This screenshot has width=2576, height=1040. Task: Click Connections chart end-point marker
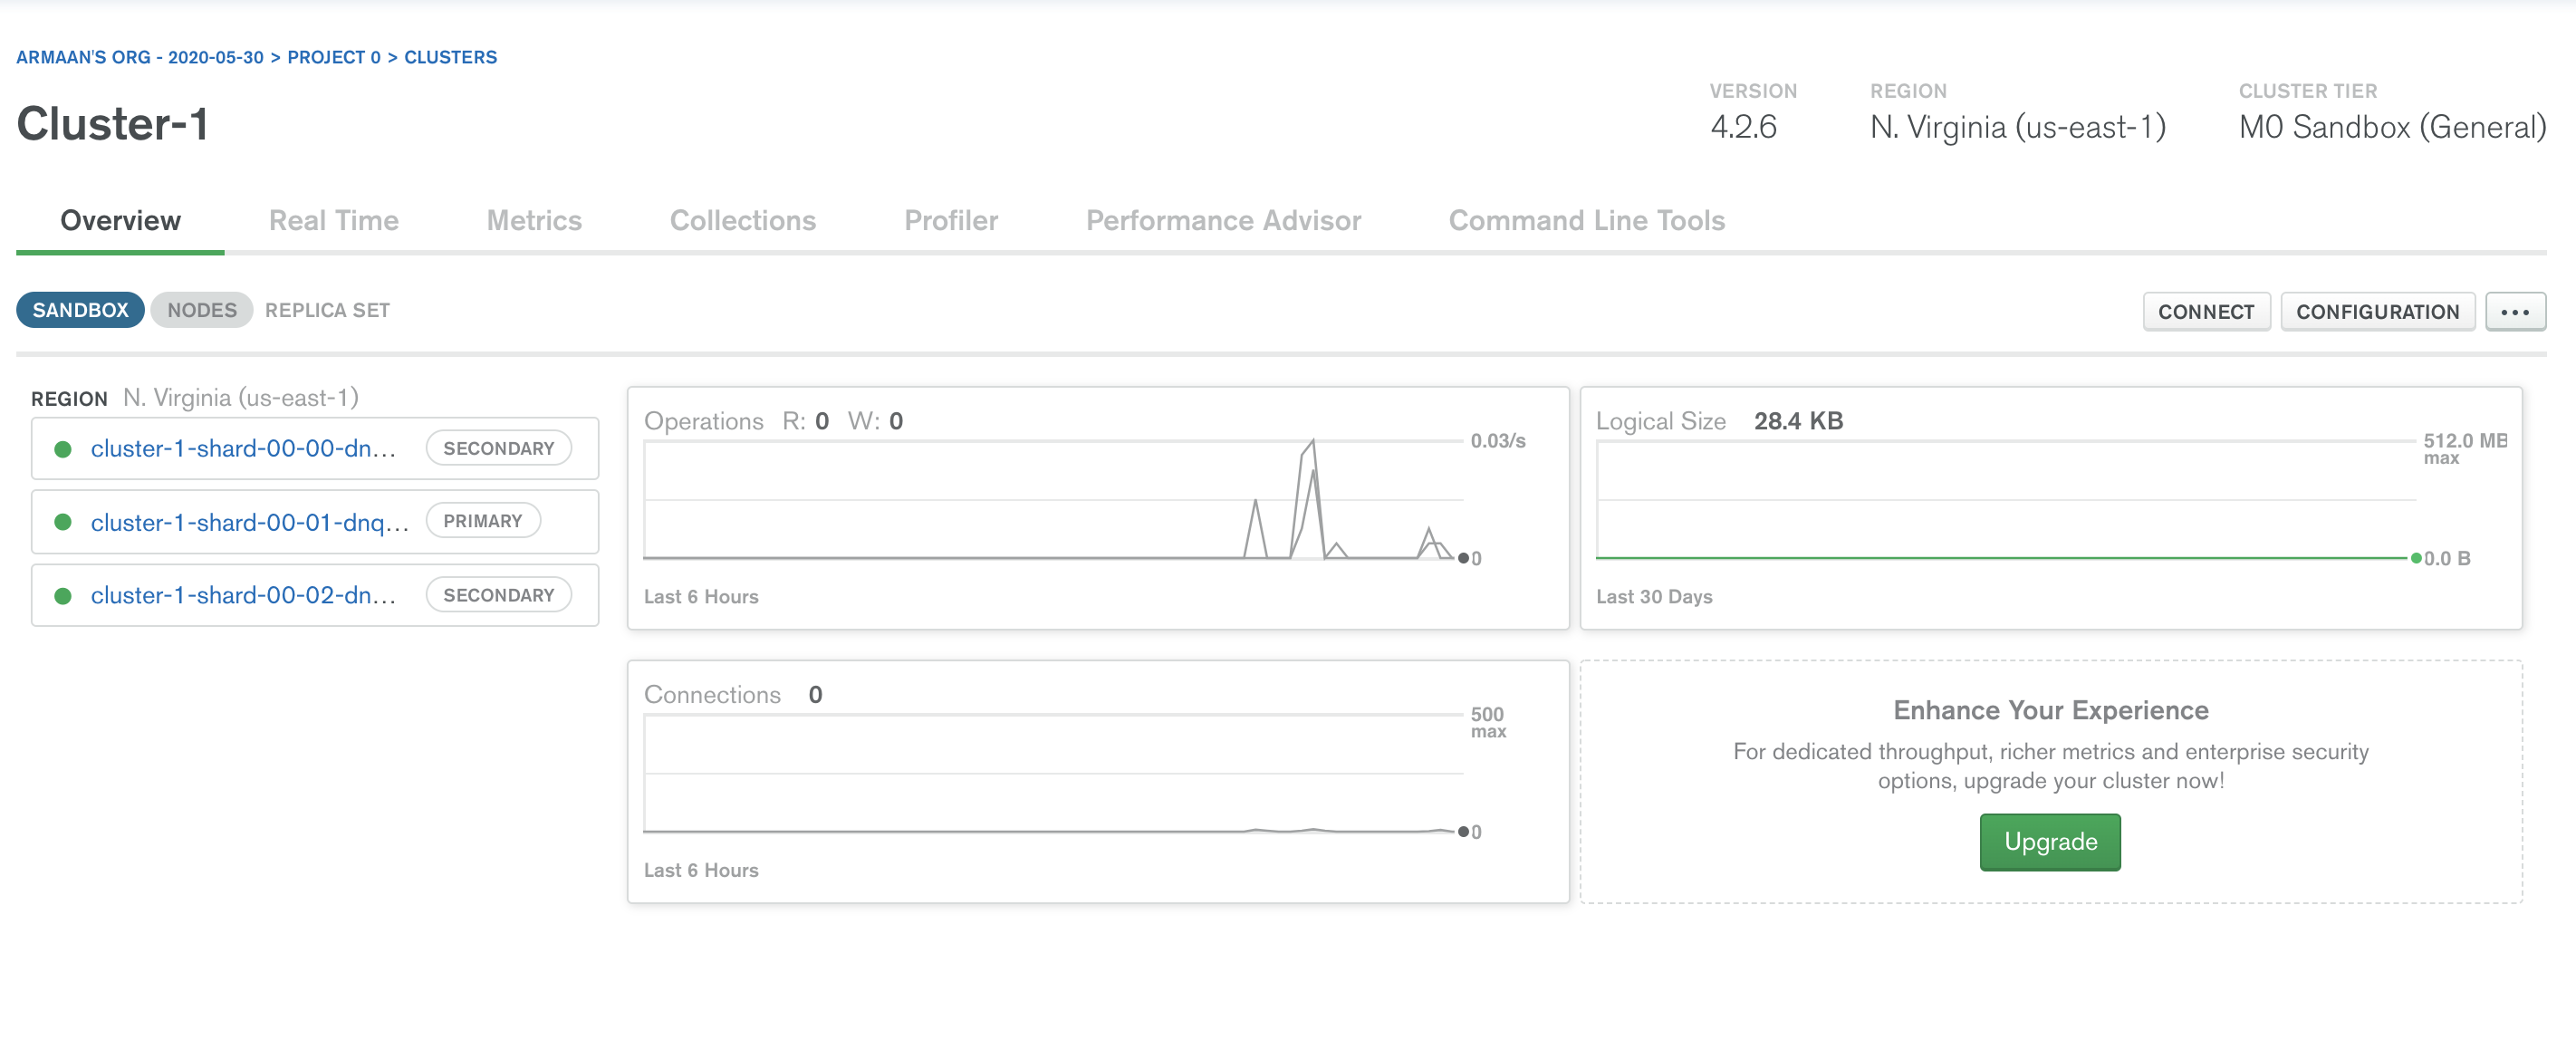coord(1463,832)
